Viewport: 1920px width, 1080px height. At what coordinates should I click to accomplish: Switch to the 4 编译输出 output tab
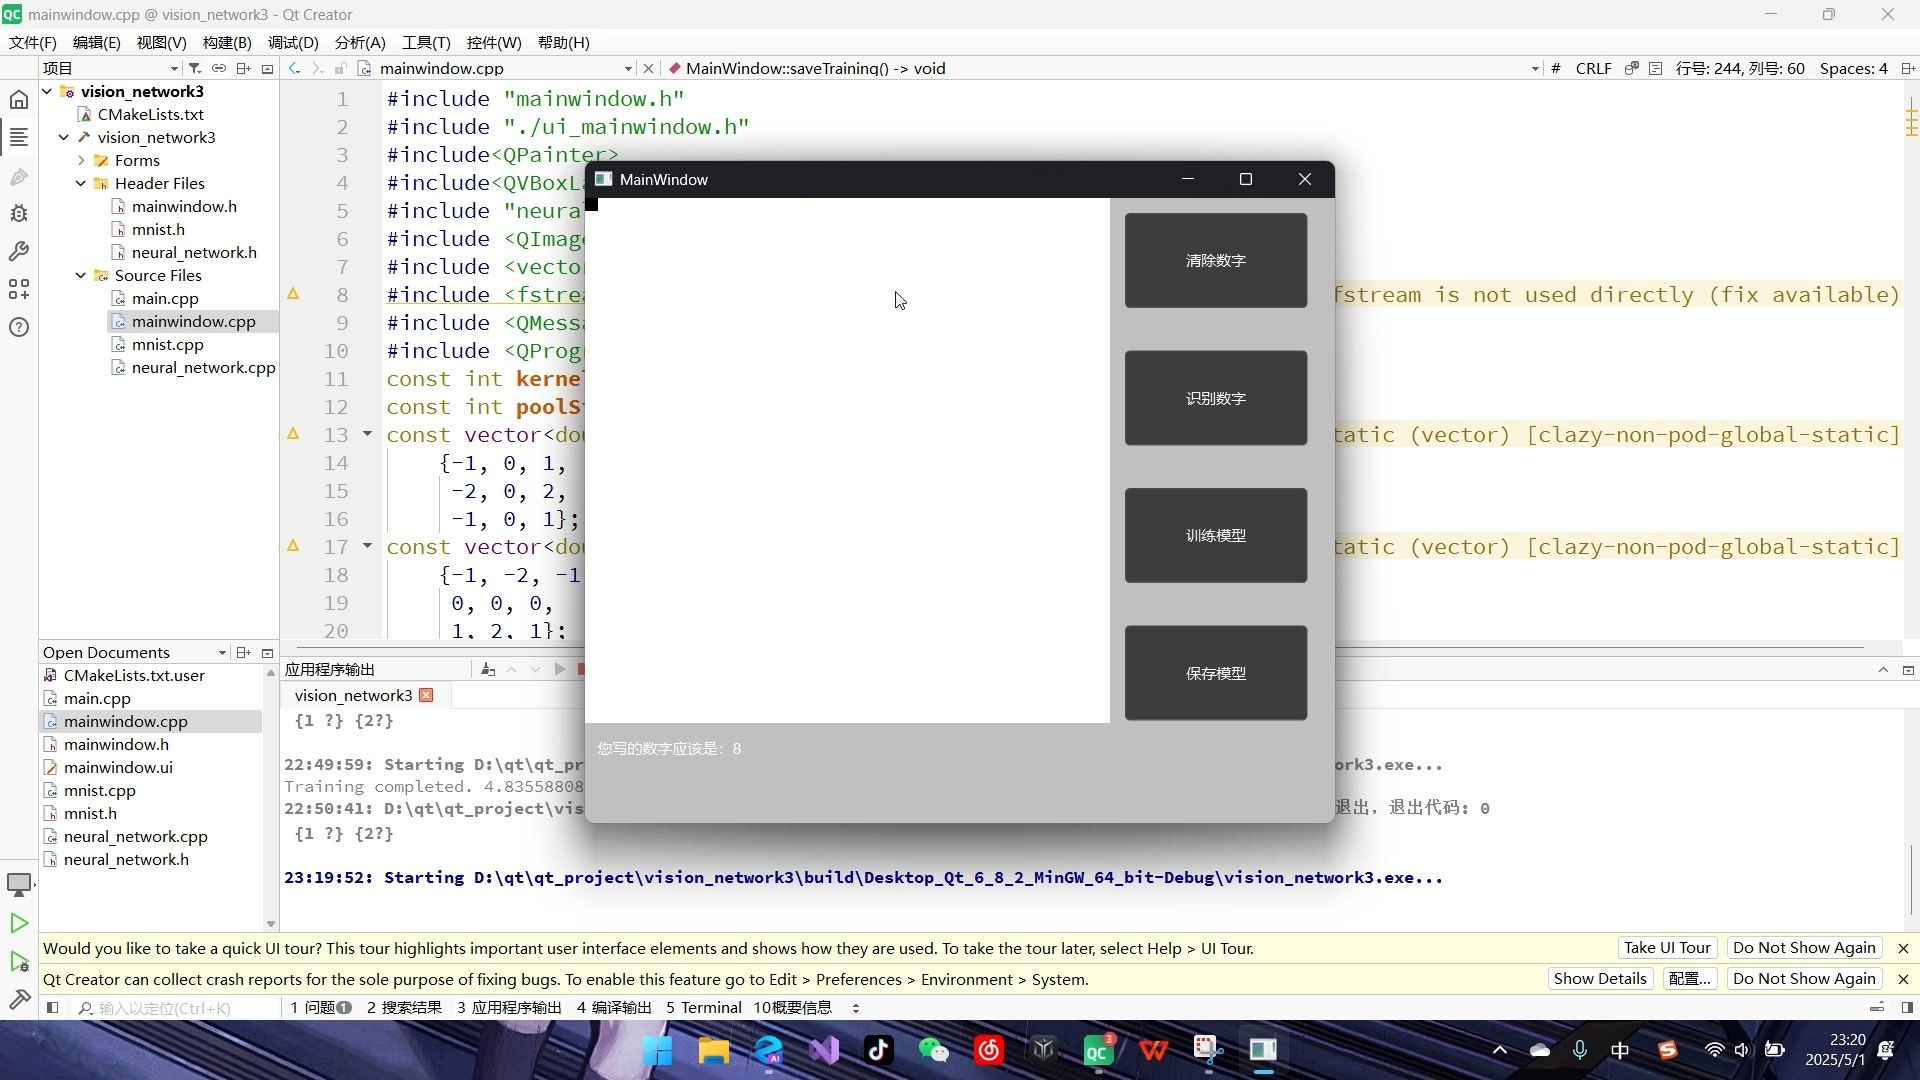(614, 1008)
